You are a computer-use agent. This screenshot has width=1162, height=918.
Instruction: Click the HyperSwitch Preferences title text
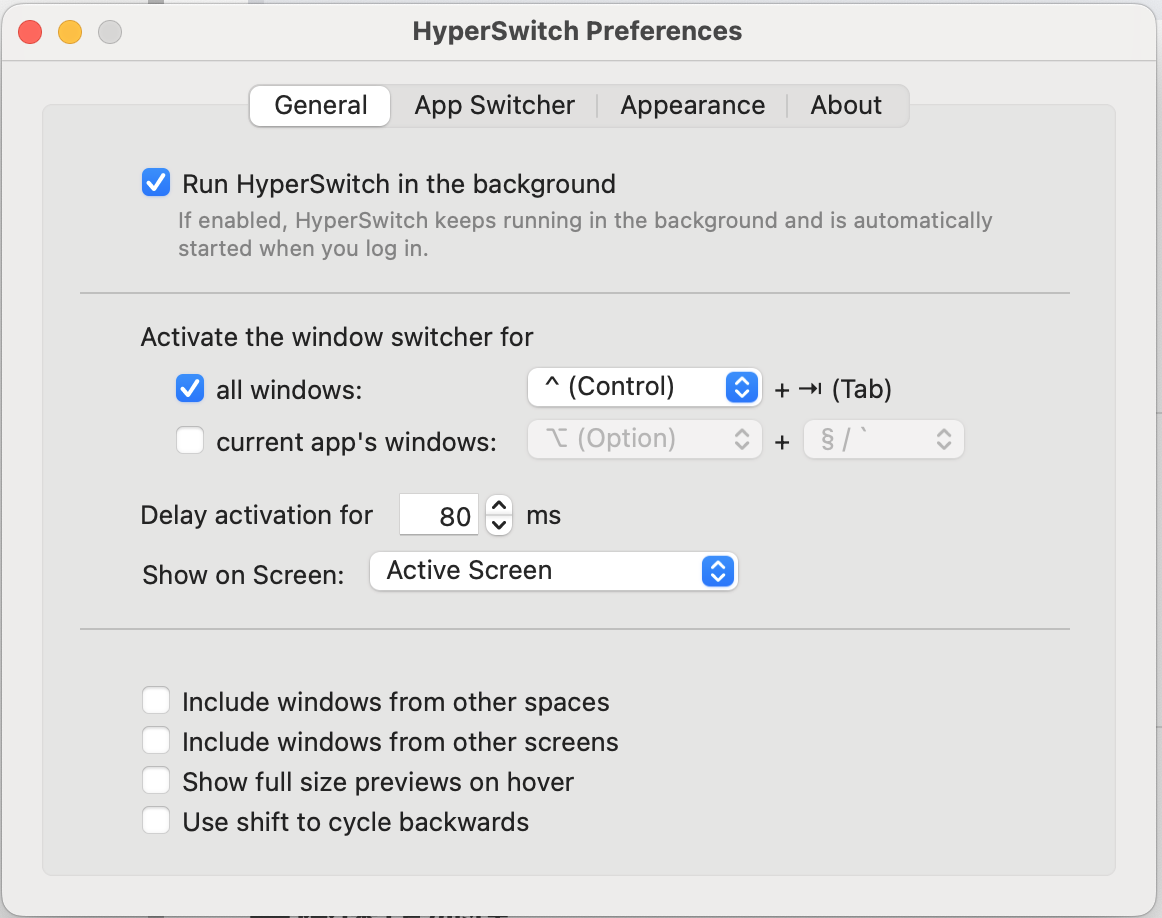(577, 31)
